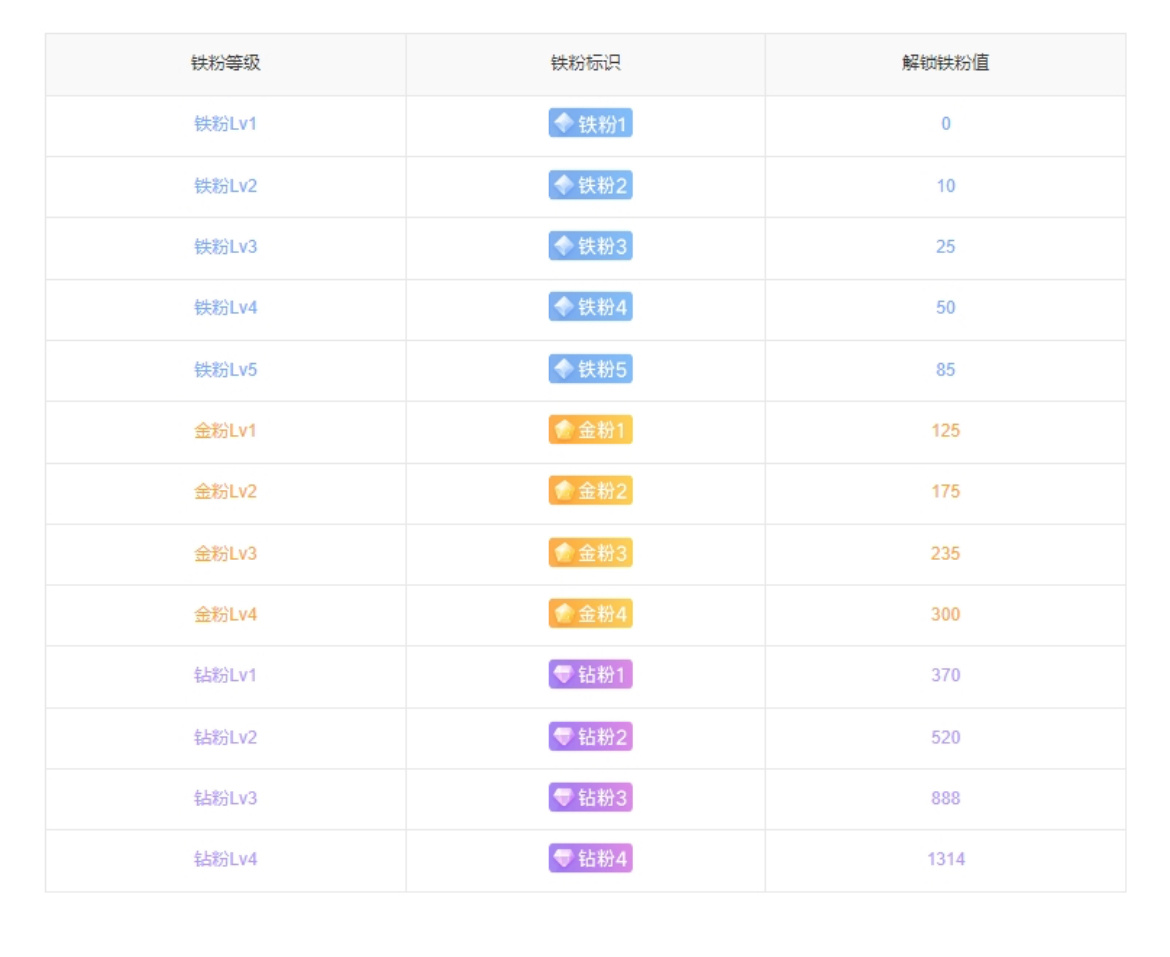
Task: Click the 金粉2 gold badge
Action: coord(590,491)
